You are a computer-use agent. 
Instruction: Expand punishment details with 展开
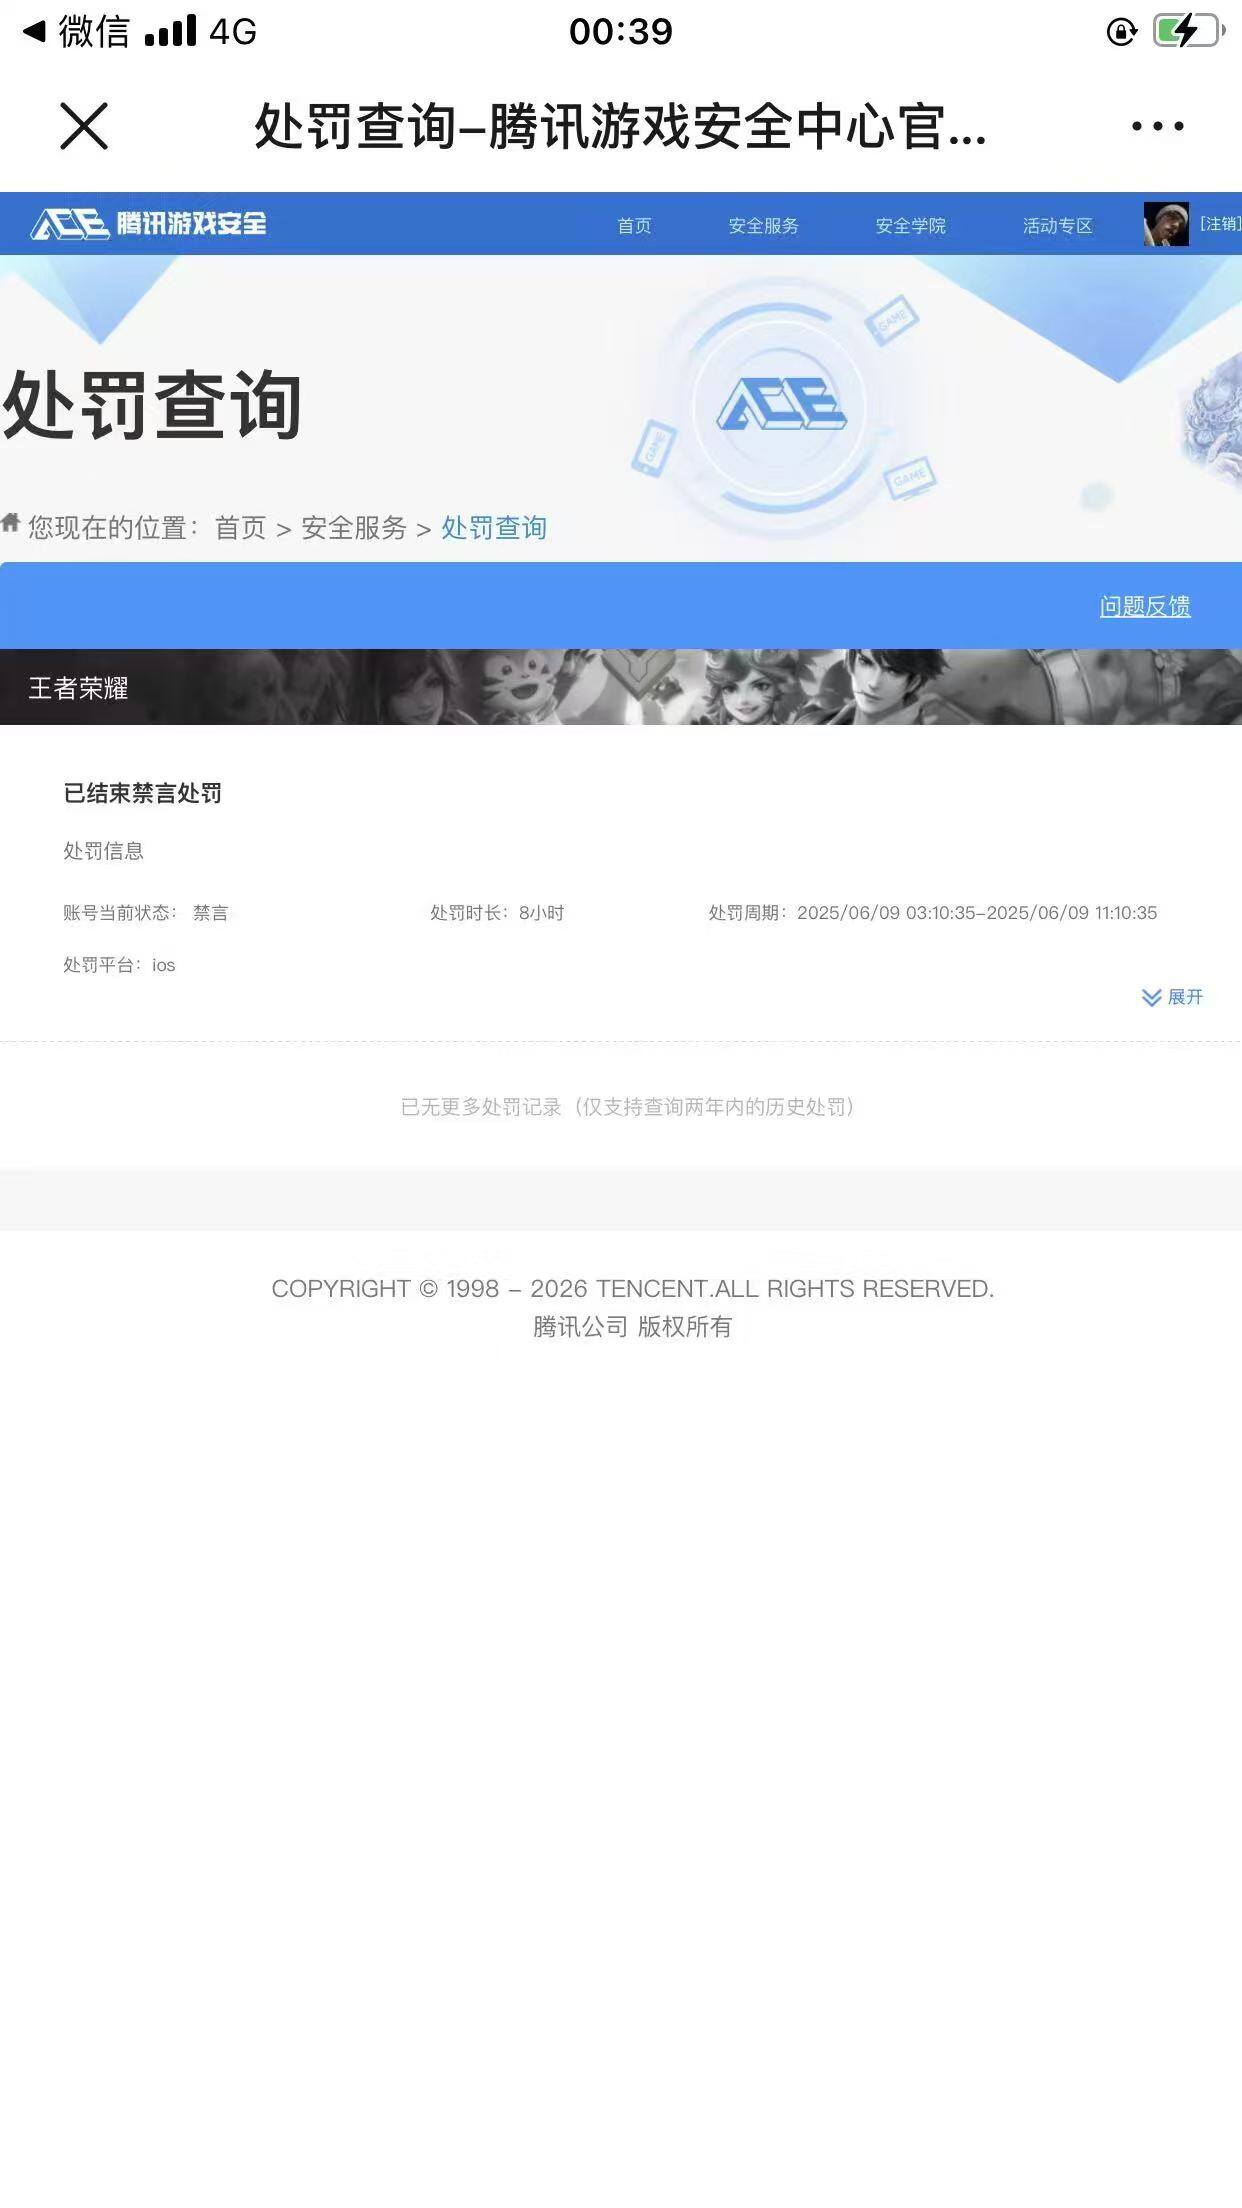pyautogui.click(x=1172, y=997)
